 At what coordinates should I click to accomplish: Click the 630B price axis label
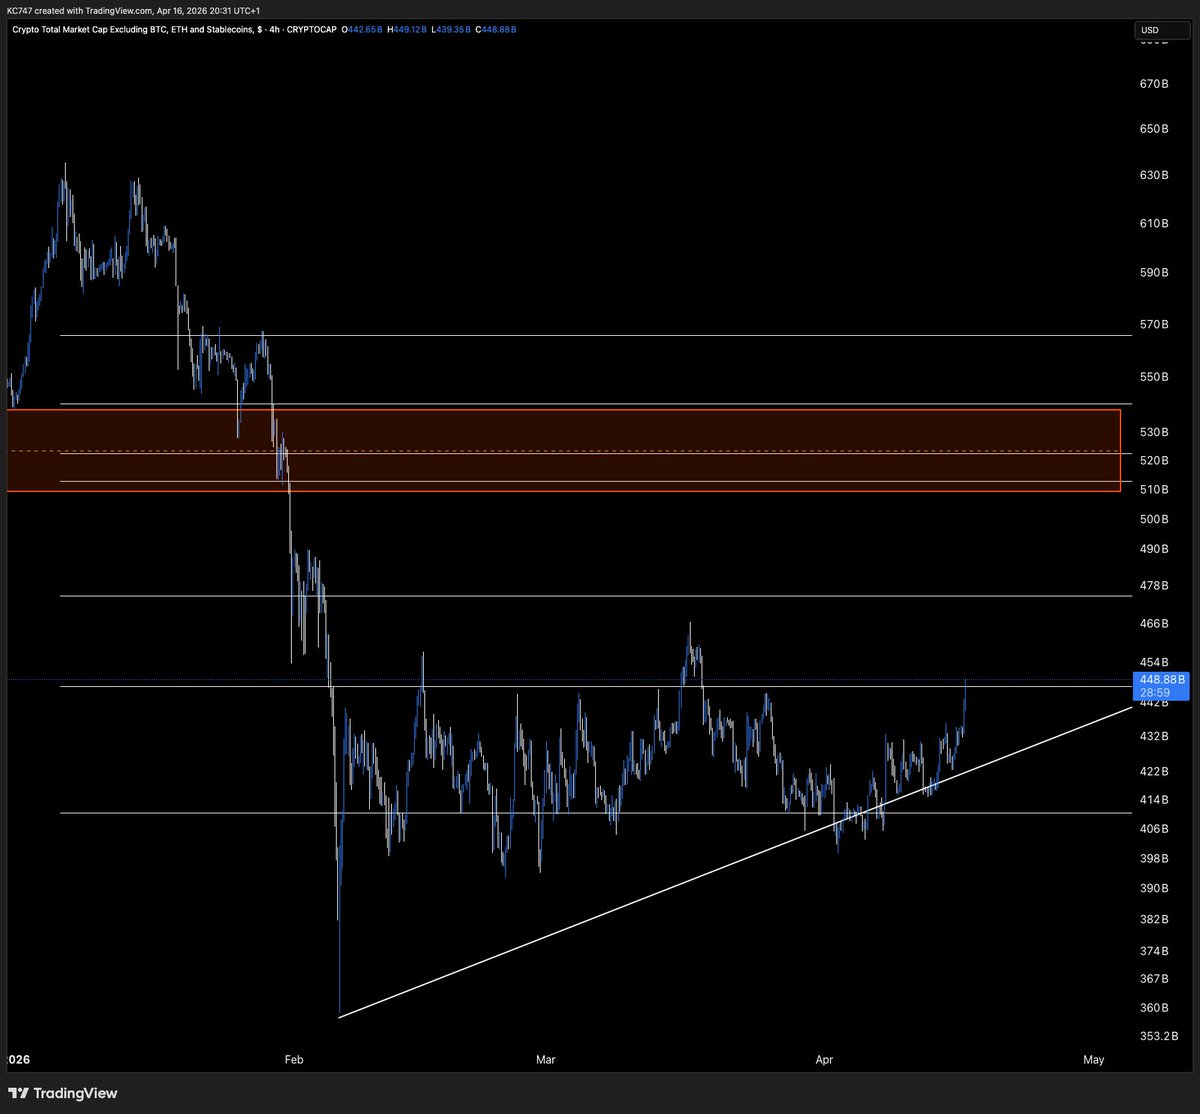point(1153,176)
